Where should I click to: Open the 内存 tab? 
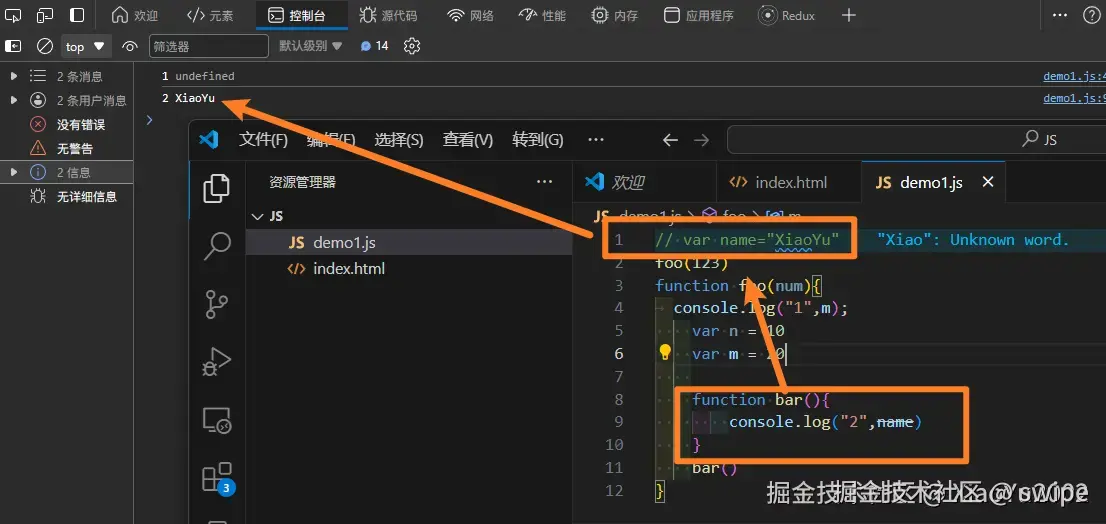click(x=615, y=15)
